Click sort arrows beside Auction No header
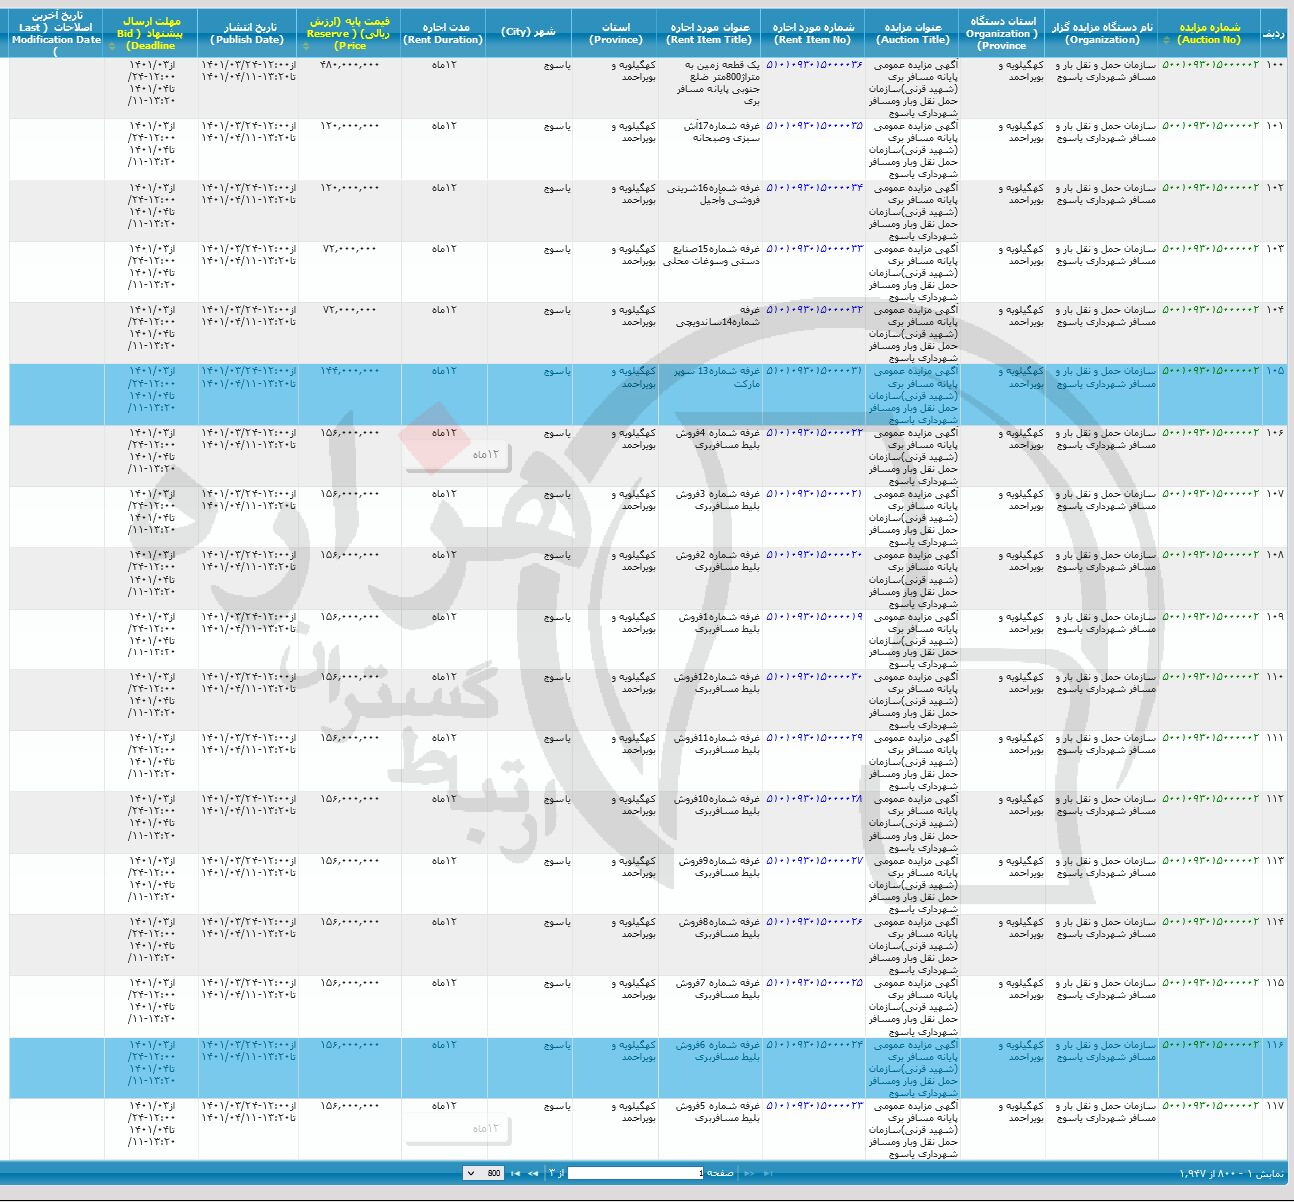 click(1166, 41)
